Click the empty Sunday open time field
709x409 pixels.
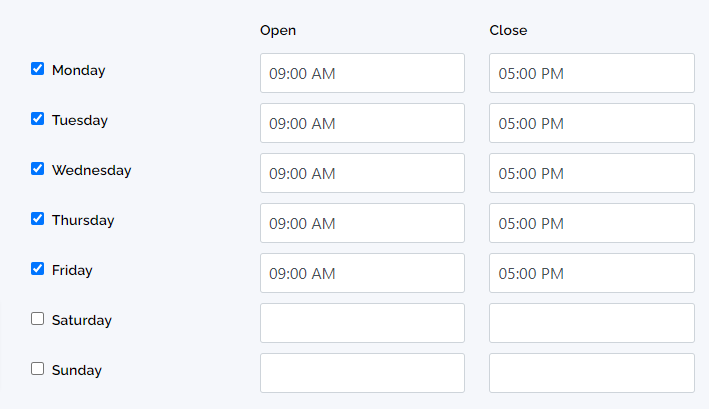[x=362, y=373]
